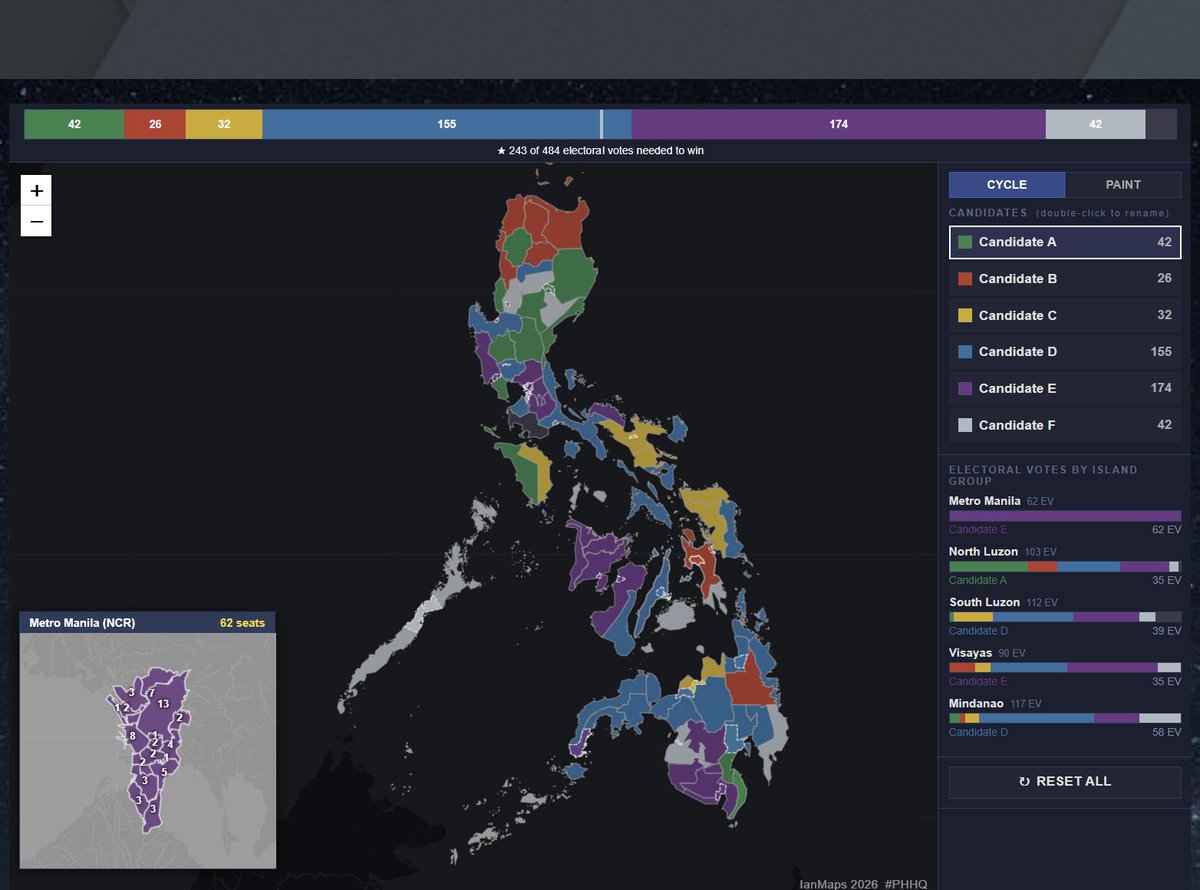Switch to PAINT mode tab
1200x890 pixels.
click(x=1123, y=184)
